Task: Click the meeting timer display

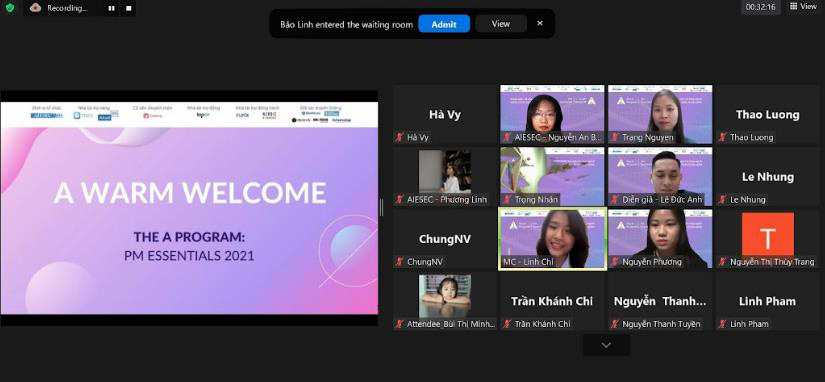Action: click(760, 7)
